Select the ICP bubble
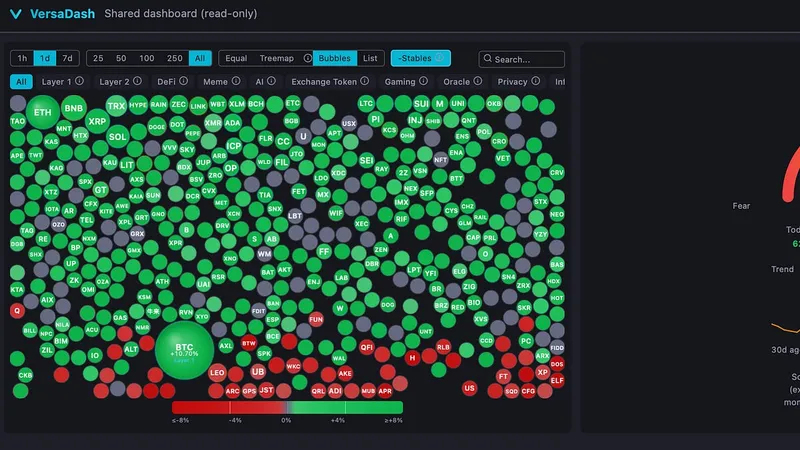The image size is (800, 450). pyautogui.click(x=234, y=146)
